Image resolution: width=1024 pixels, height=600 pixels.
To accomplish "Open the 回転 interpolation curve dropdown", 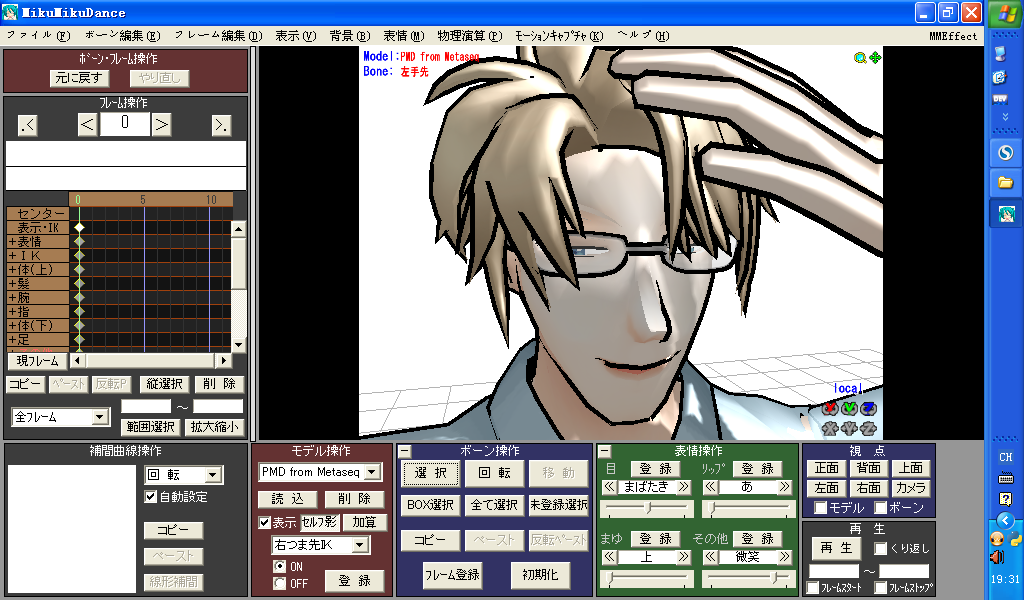I will [x=213, y=475].
